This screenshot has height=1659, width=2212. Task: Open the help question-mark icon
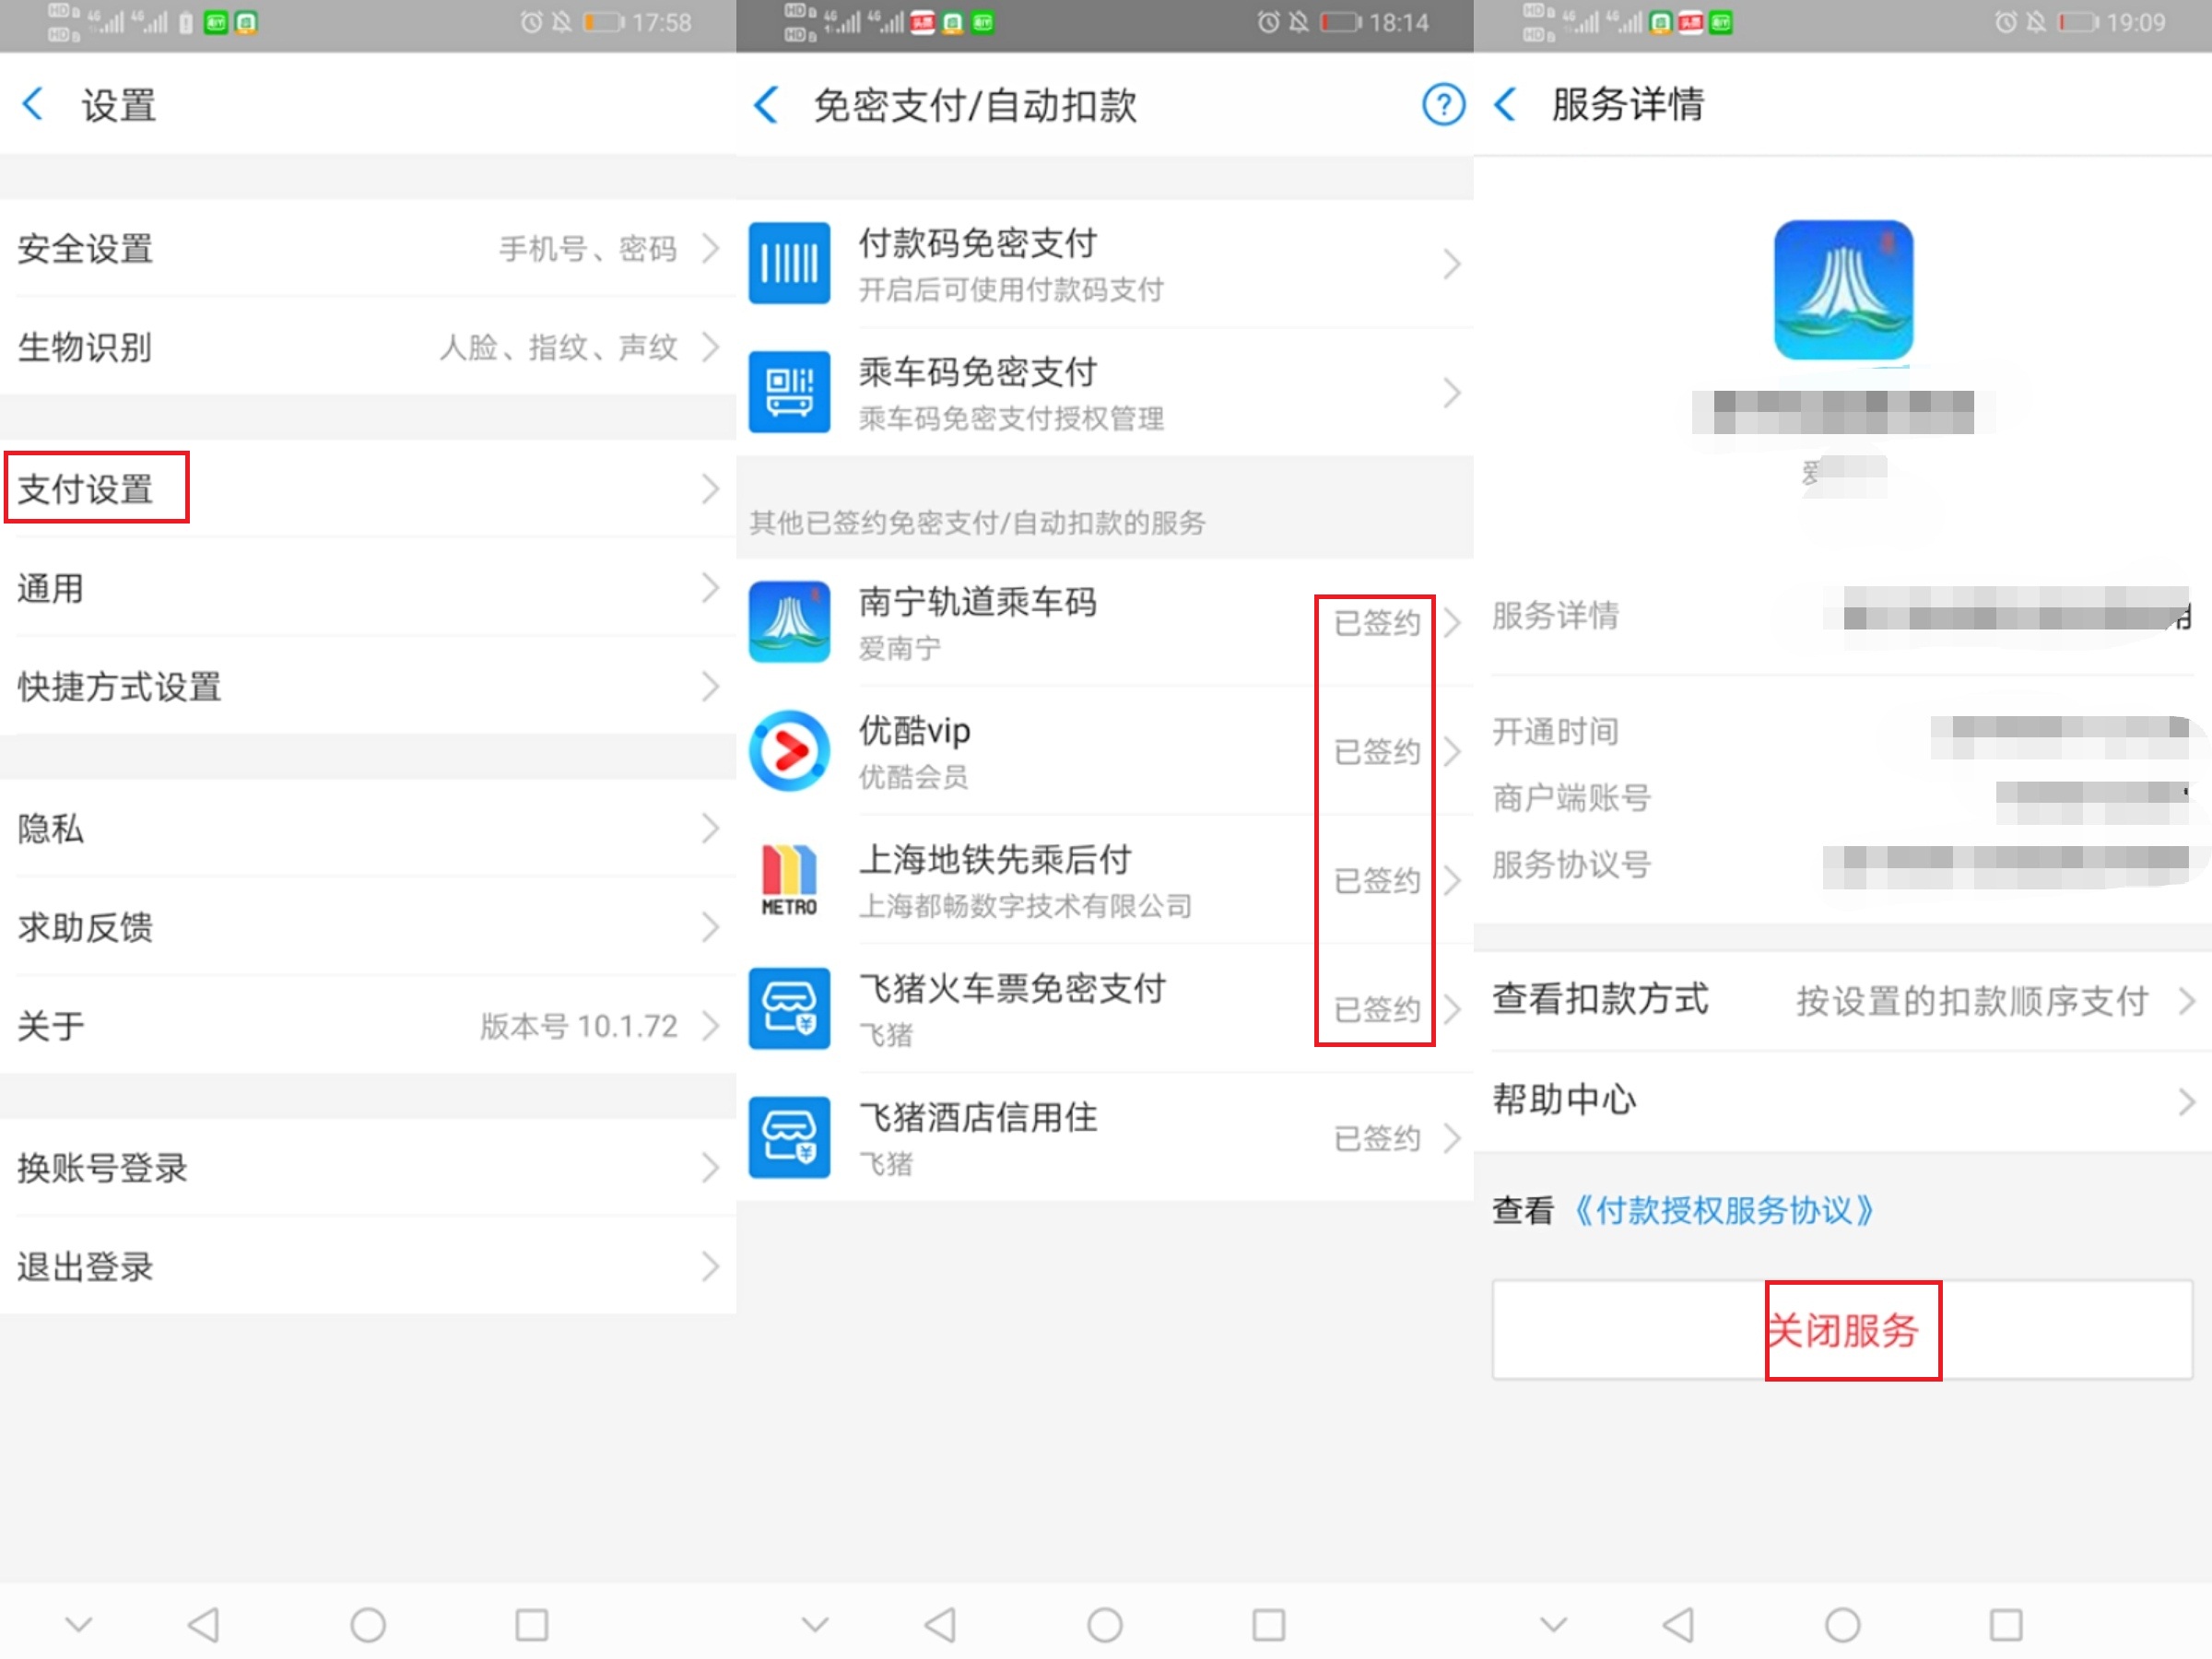pyautogui.click(x=1443, y=104)
